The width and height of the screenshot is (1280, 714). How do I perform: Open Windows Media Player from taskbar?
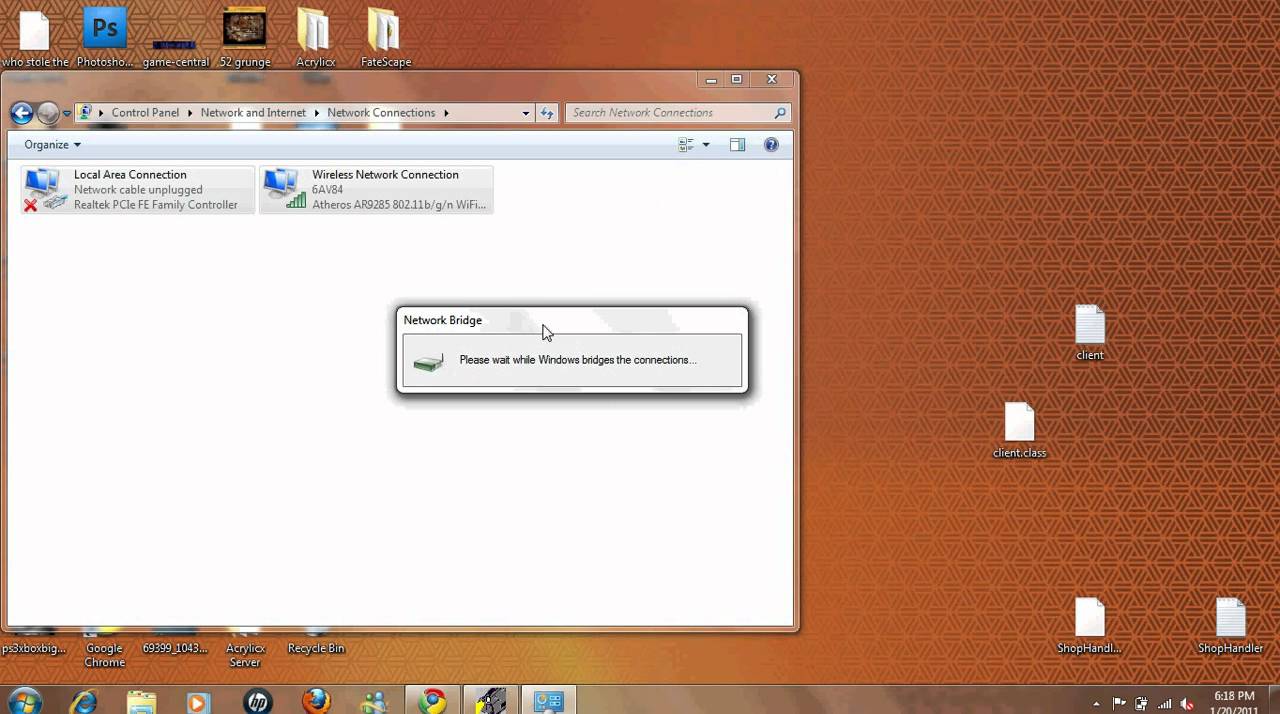[x=199, y=701]
